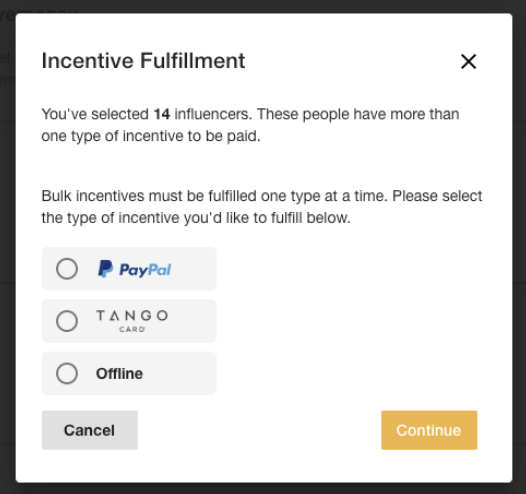Click the TANGO logo lettering

pos(132,316)
